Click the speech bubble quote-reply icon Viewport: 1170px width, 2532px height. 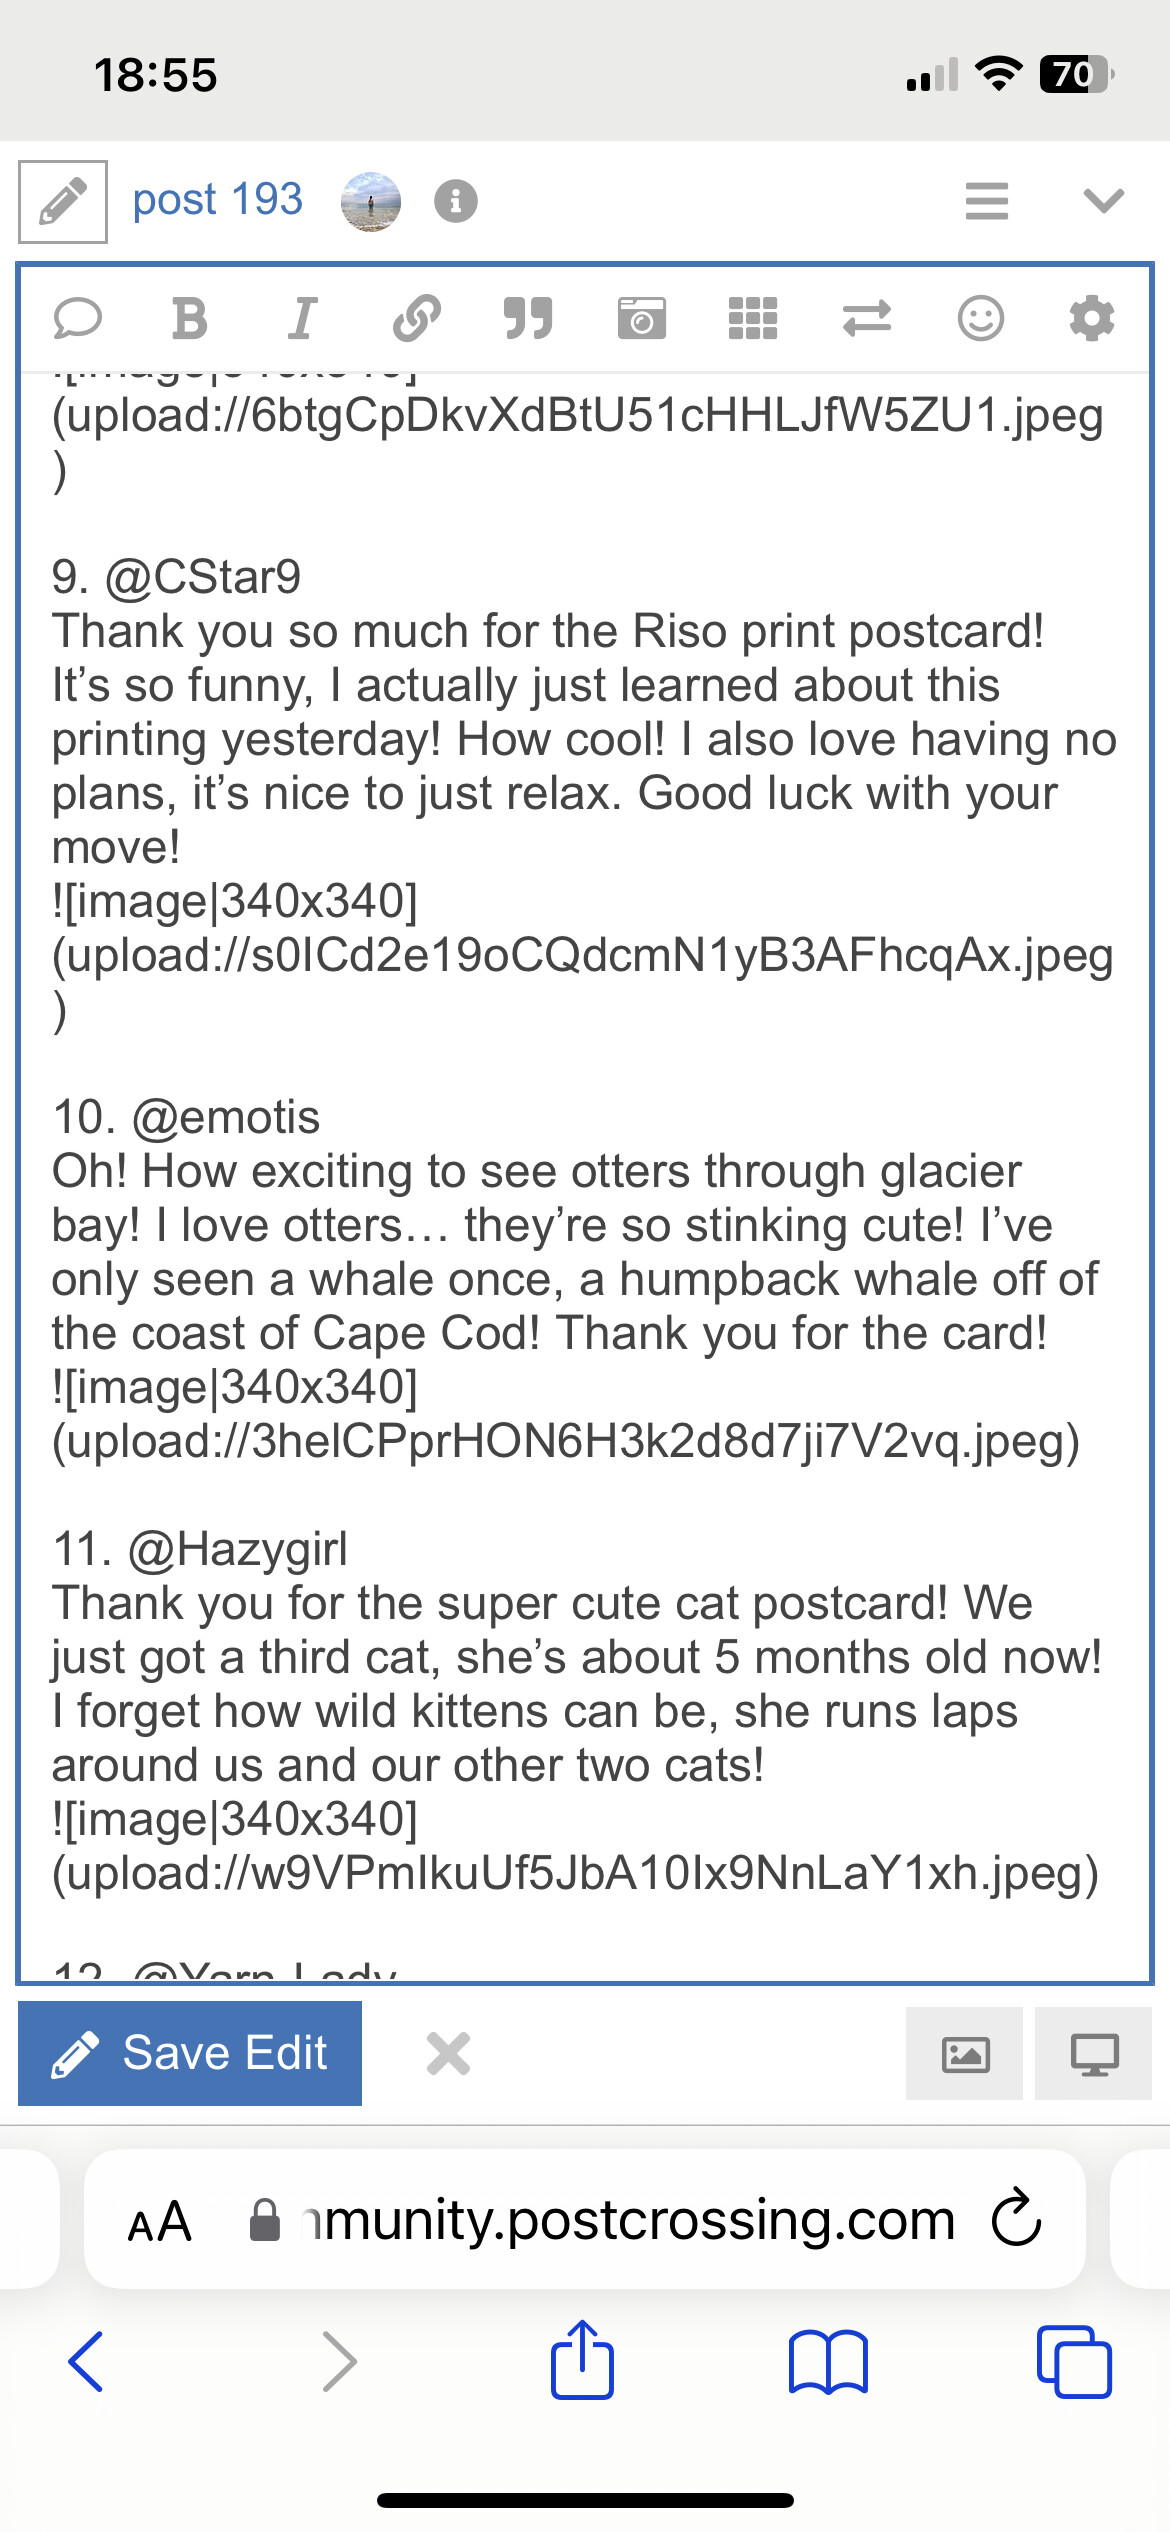(77, 319)
